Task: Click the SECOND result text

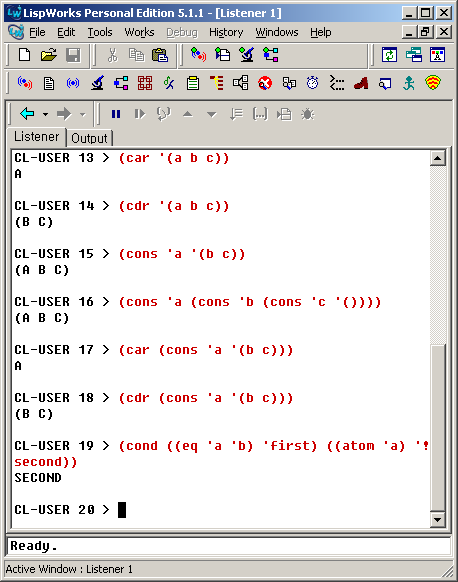Action: pos(38,478)
